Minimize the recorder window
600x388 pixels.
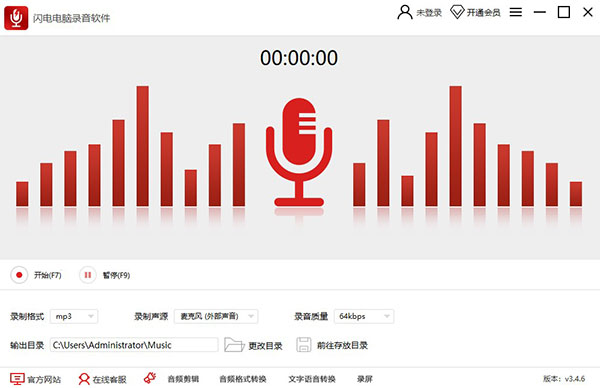click(x=540, y=12)
